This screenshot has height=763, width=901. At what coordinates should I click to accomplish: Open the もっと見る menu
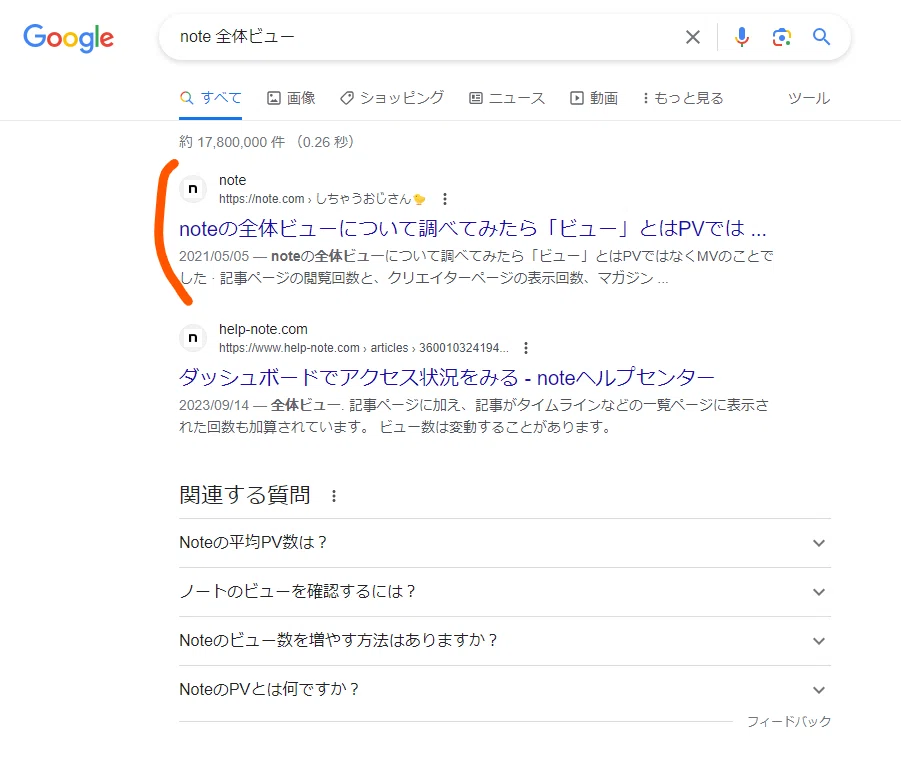point(683,98)
